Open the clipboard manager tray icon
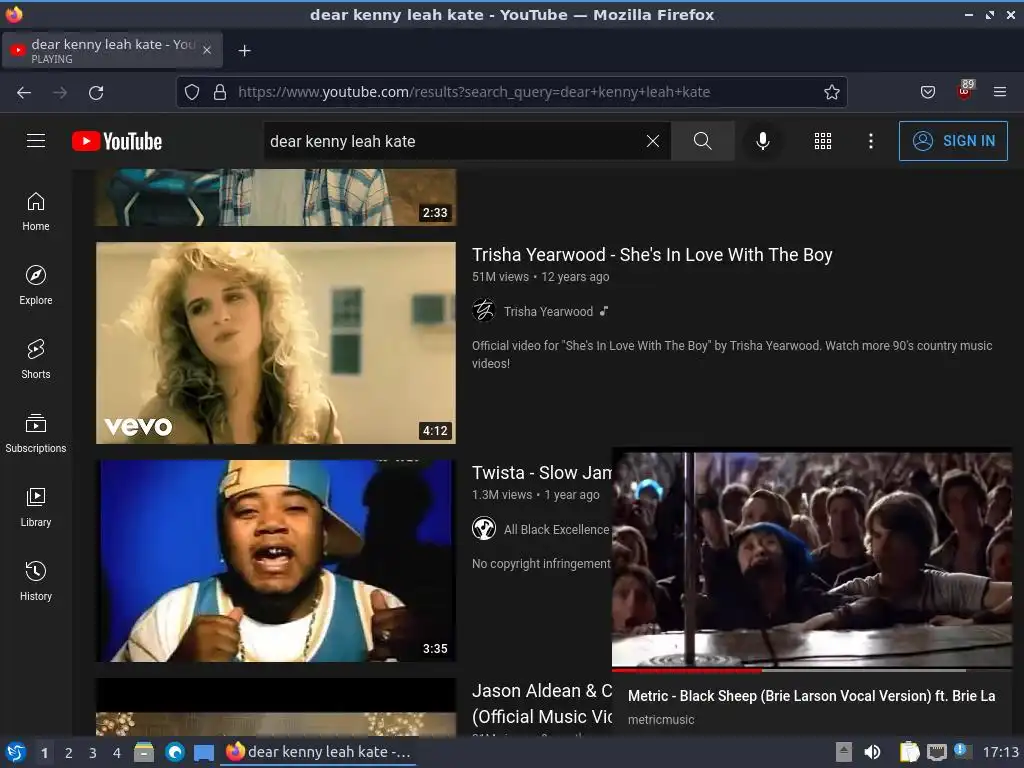1024x768 pixels. (x=909, y=752)
